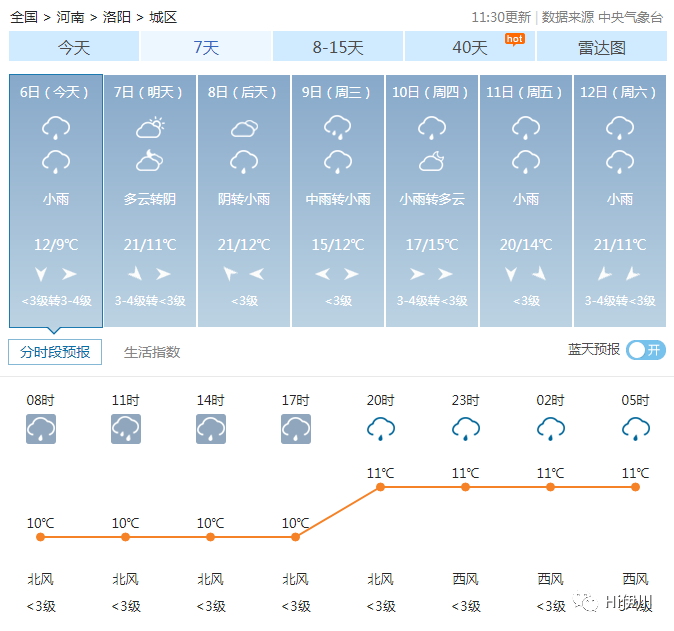Click the 数据来源 中央气象台 text
This screenshot has width=674, height=631.
pos(602,17)
